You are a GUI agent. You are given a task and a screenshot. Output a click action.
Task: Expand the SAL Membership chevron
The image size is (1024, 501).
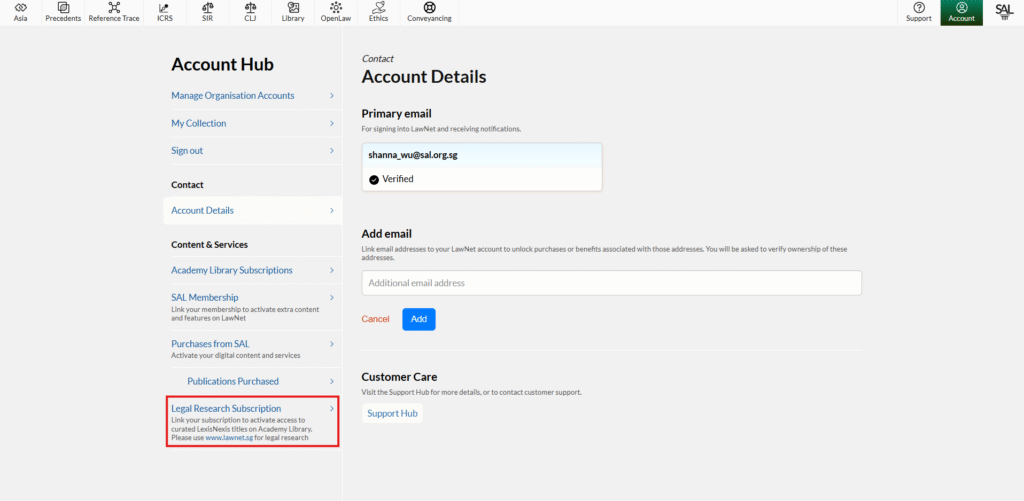[x=332, y=298]
